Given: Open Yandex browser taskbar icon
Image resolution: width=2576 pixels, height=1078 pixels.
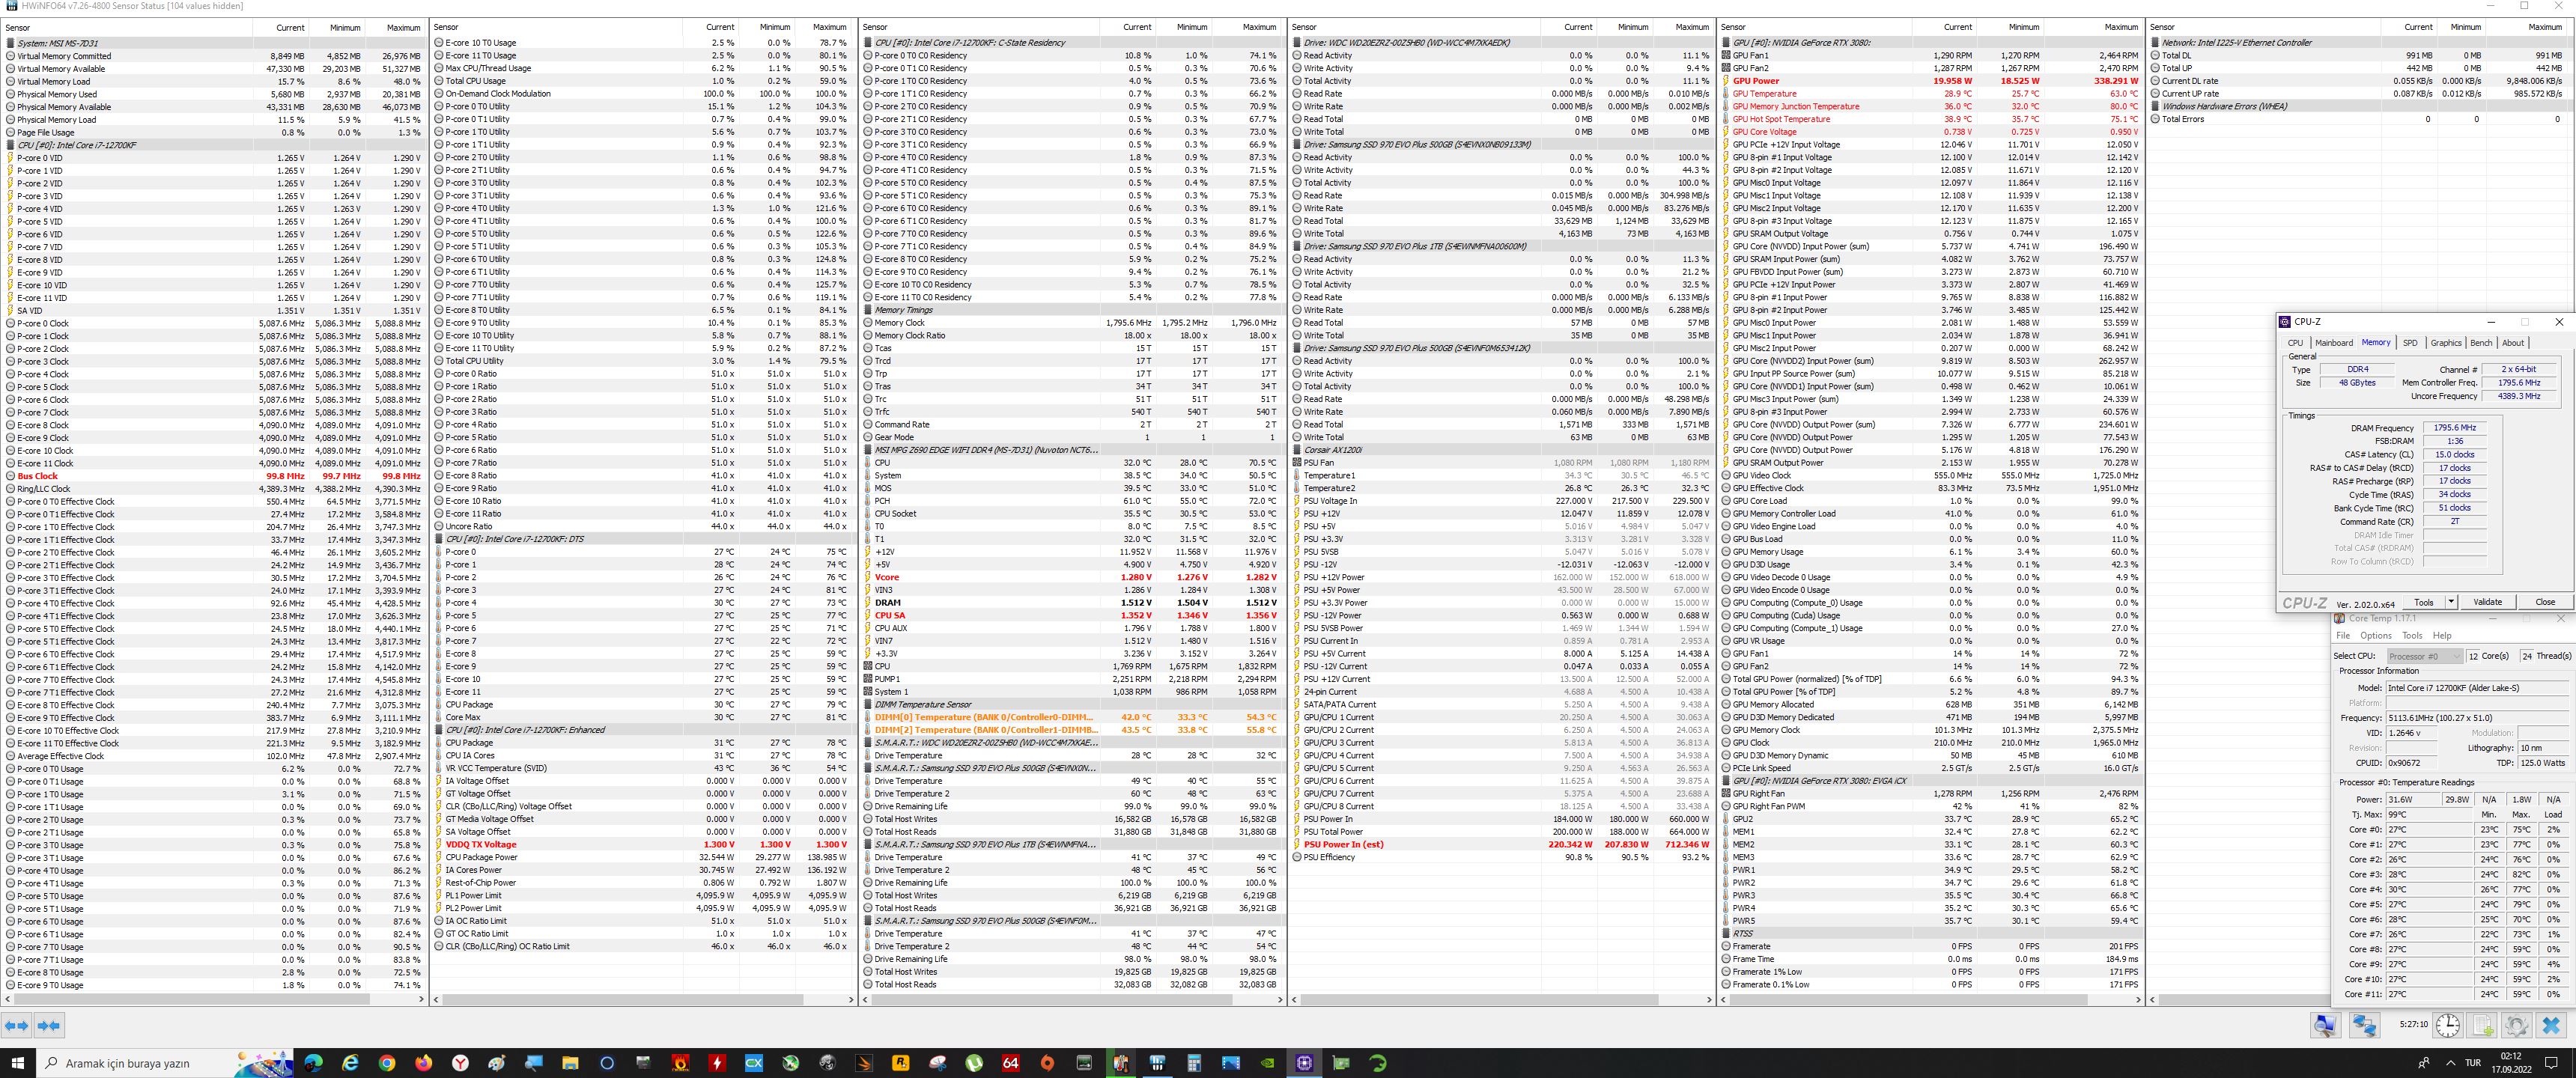Looking at the screenshot, I should (460, 1063).
